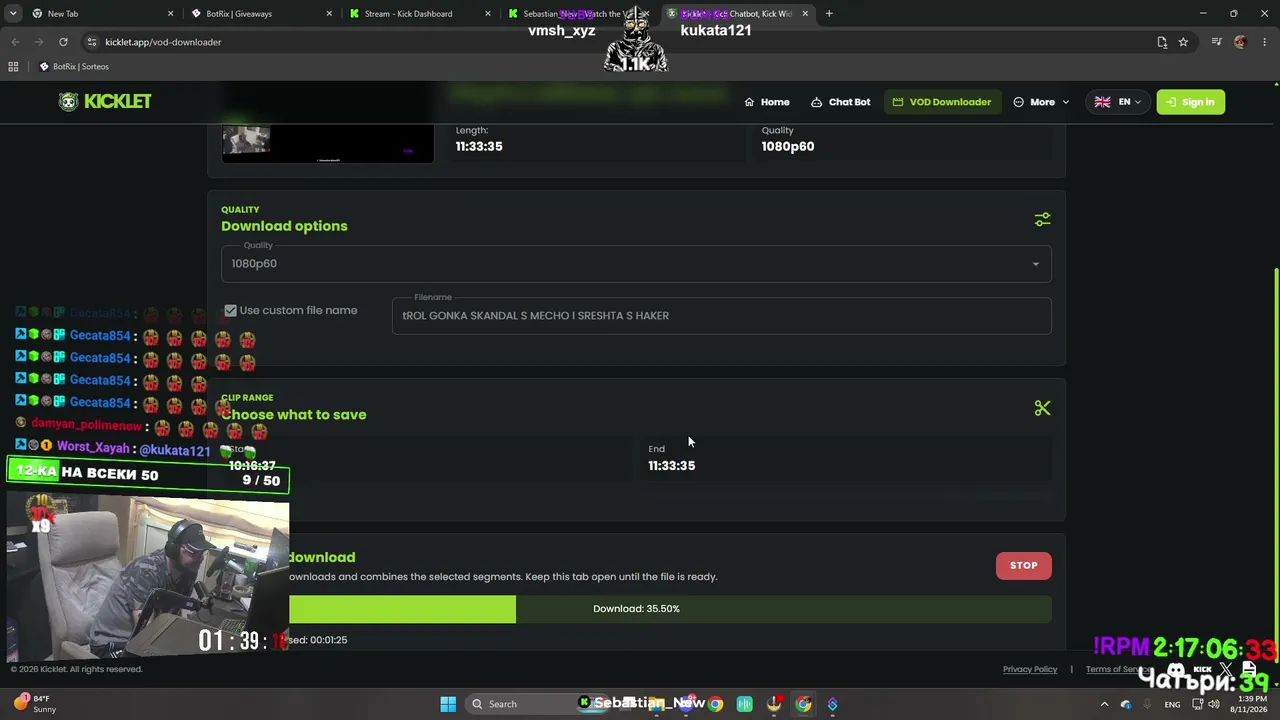This screenshot has height=720, width=1280.
Task: Open the Privacy Policy link
Action: [x=1030, y=669]
